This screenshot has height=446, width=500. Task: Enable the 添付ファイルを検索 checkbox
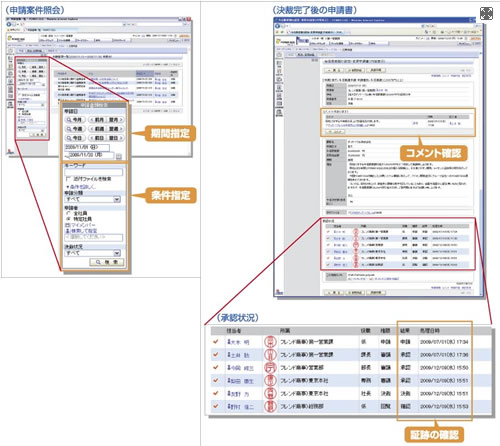[x=68, y=179]
